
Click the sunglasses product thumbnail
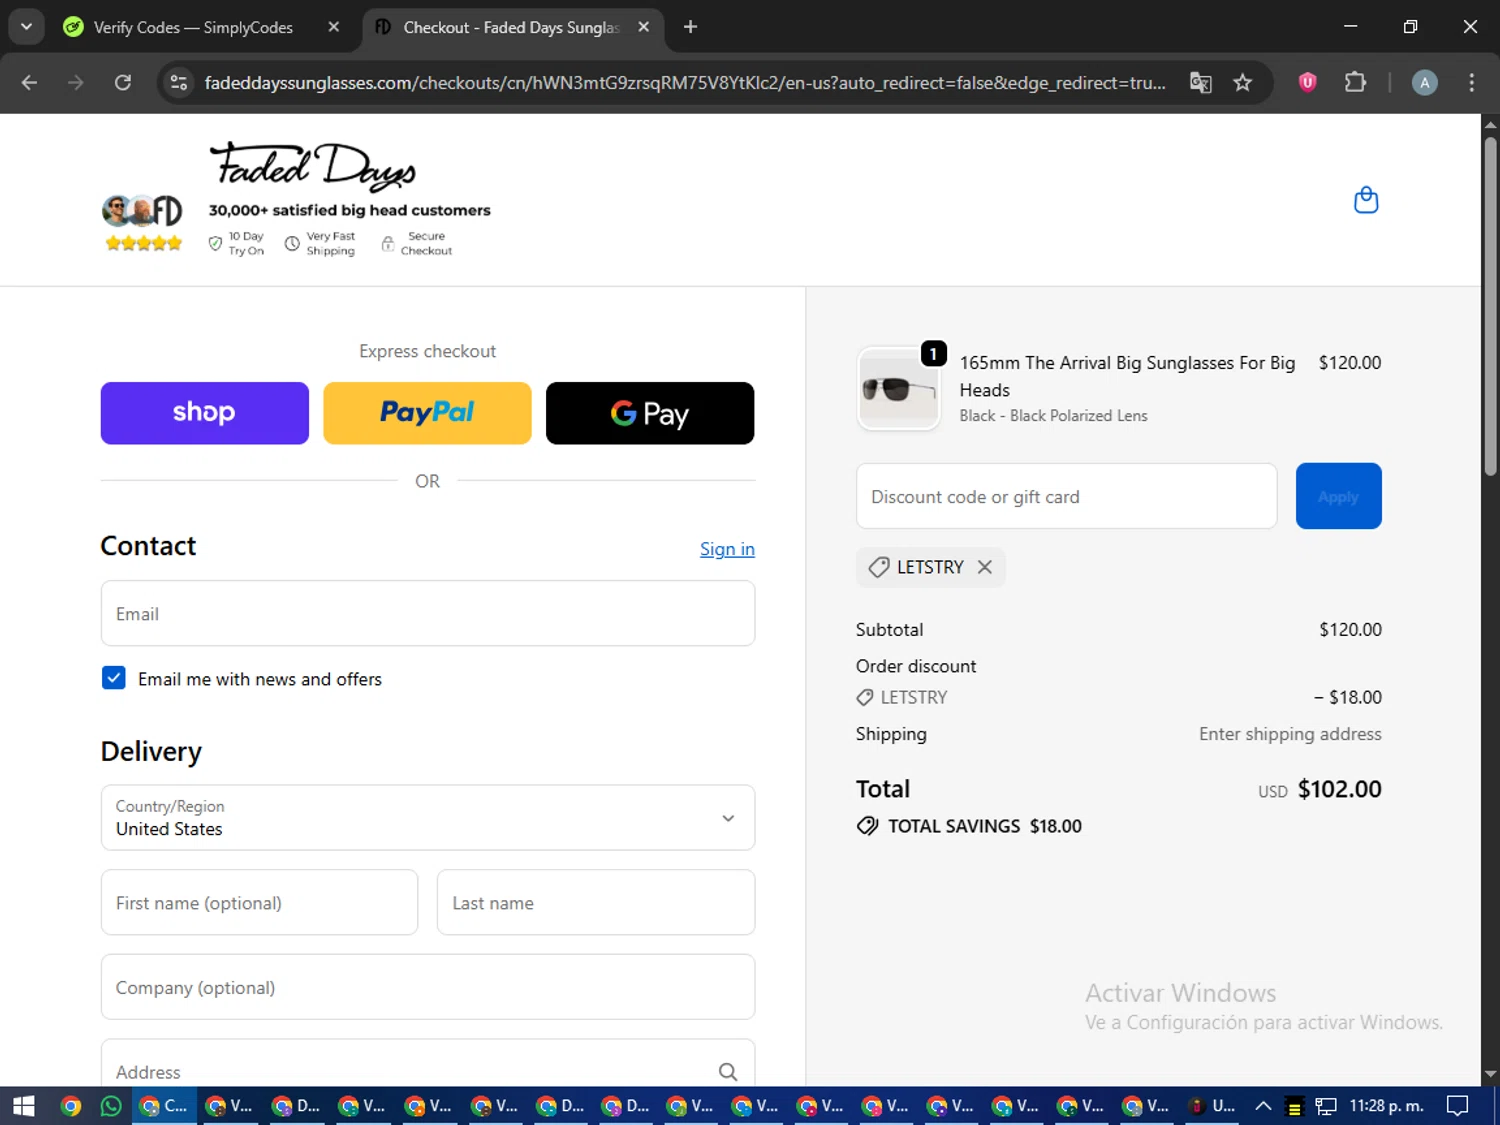click(x=898, y=390)
